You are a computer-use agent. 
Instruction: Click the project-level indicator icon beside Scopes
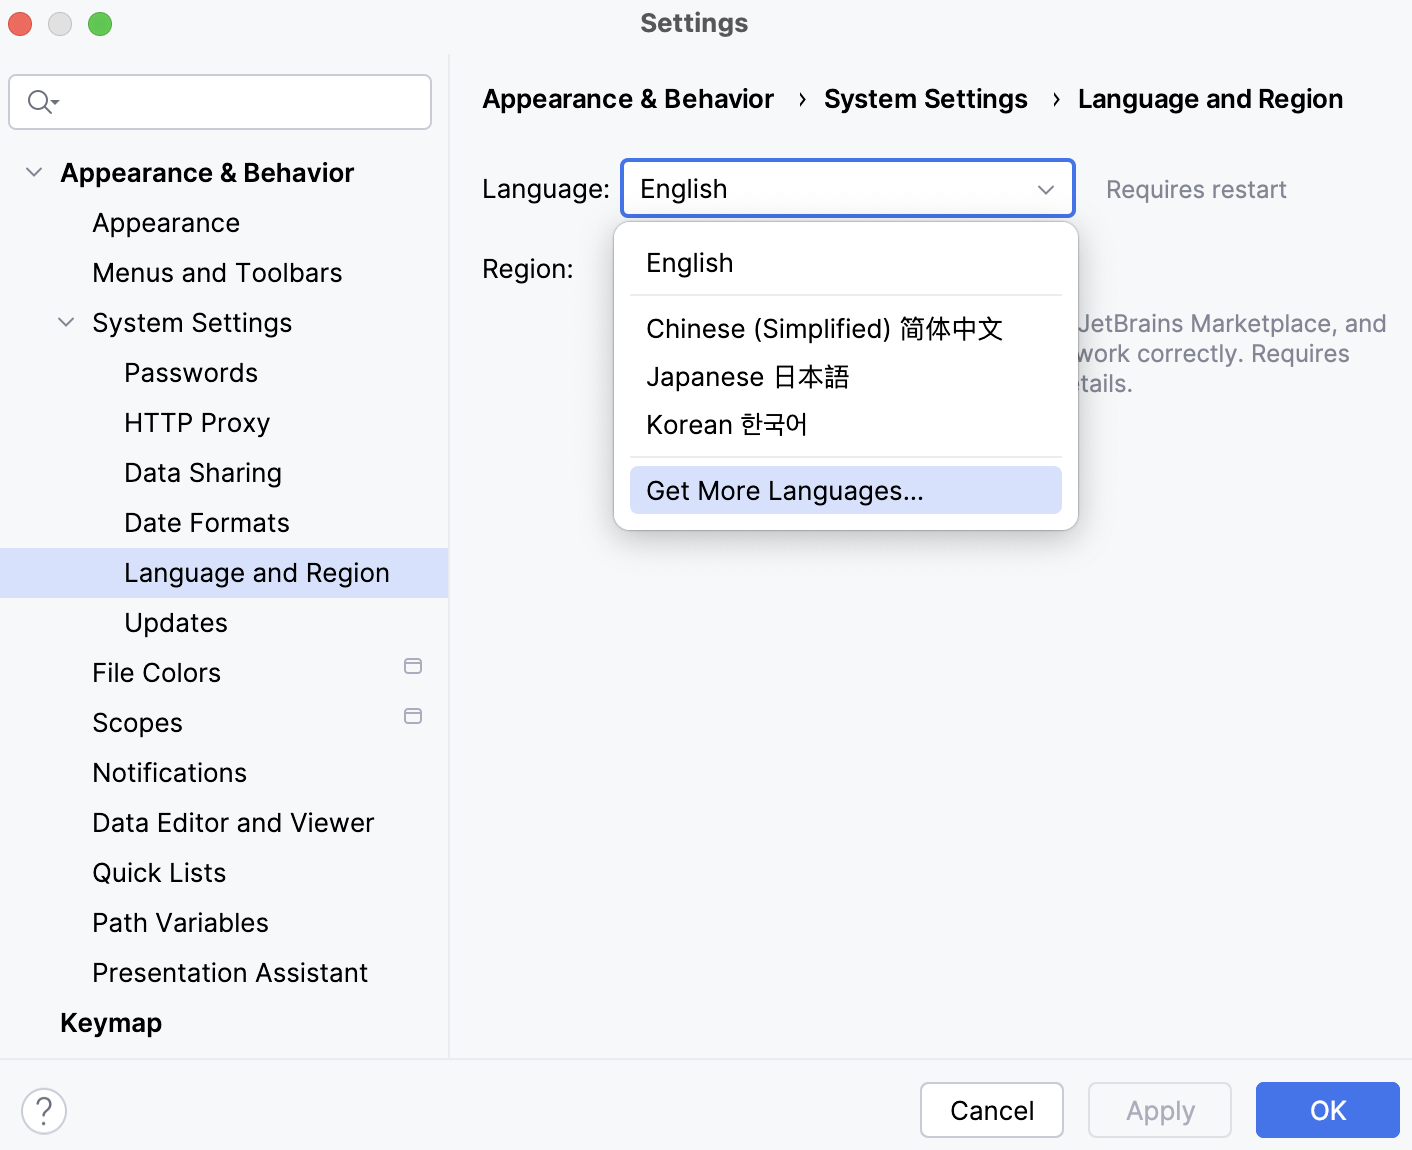point(413,716)
